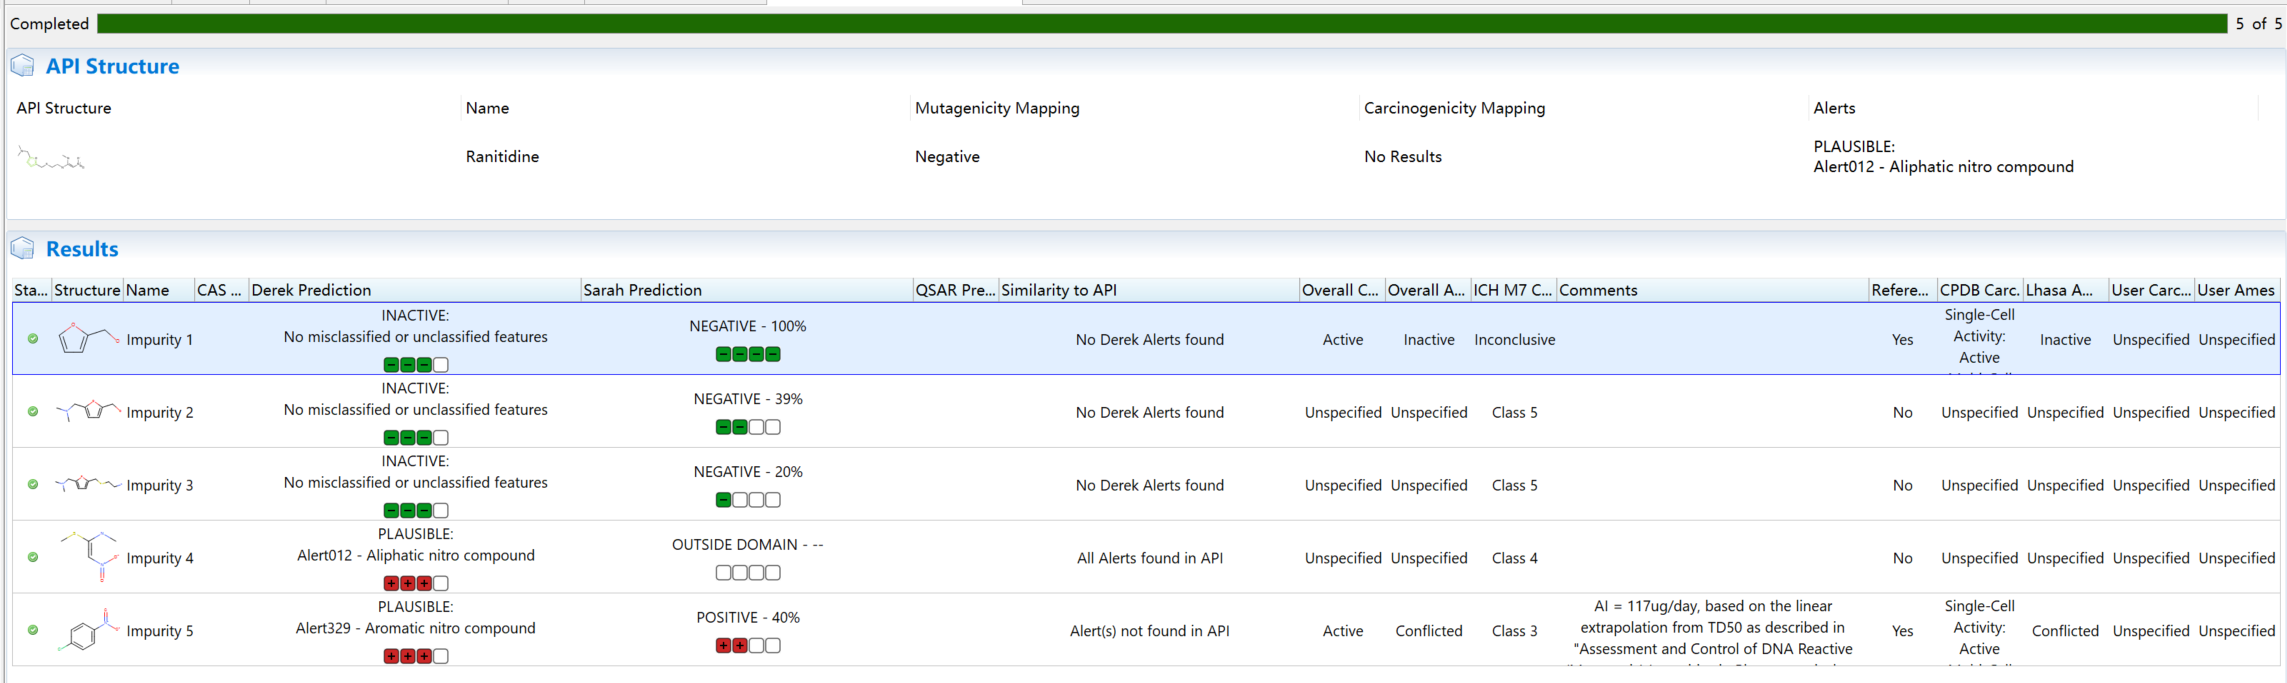
Task: Click the Inconclusive ICH M7 cell
Action: (1514, 340)
